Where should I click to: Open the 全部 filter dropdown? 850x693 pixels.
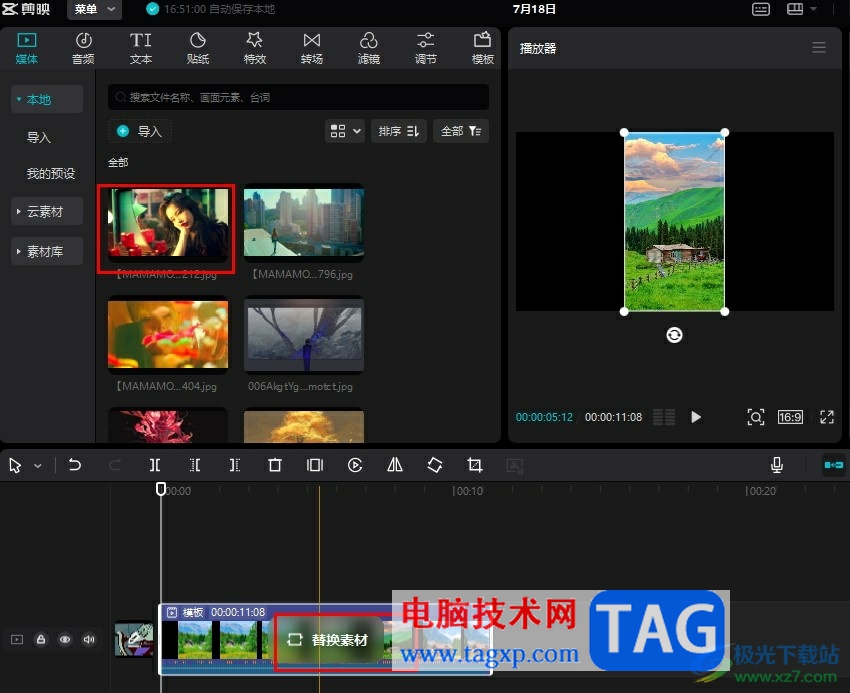click(461, 131)
